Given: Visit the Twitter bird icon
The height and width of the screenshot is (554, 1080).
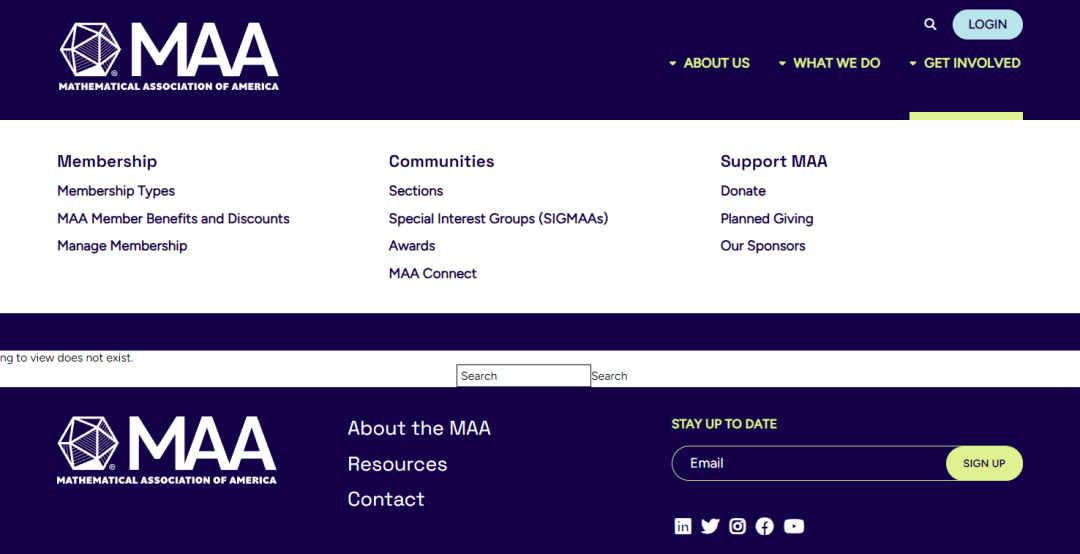Looking at the screenshot, I should point(710,526).
